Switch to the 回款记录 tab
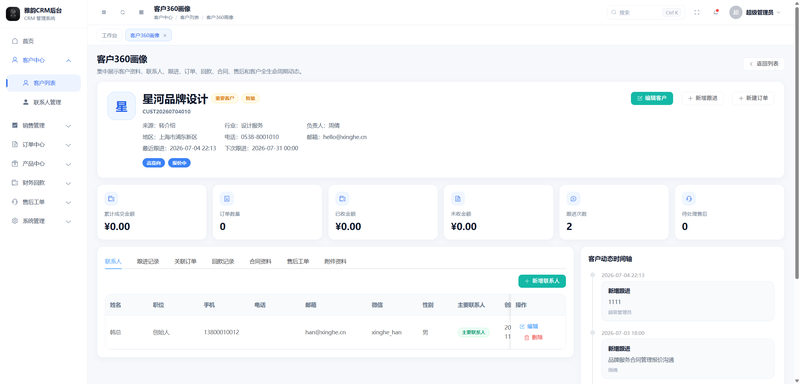The height and width of the screenshot is (384, 800). click(x=223, y=261)
